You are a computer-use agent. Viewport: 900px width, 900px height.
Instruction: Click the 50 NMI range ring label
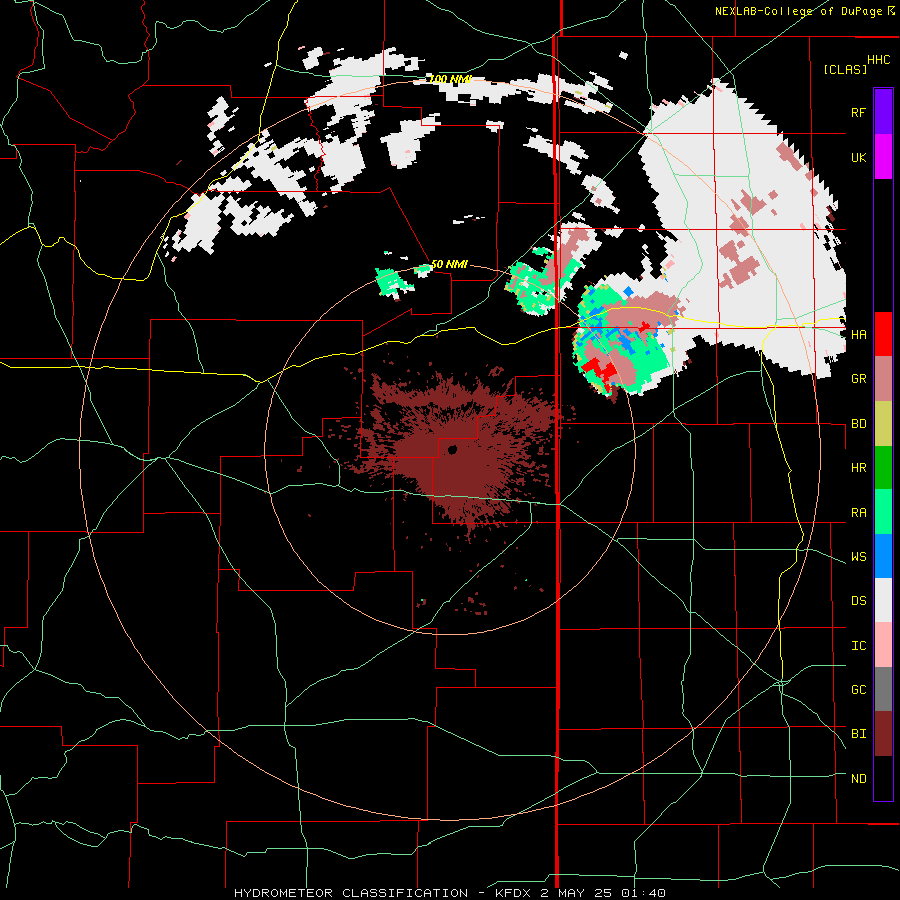coord(449,264)
